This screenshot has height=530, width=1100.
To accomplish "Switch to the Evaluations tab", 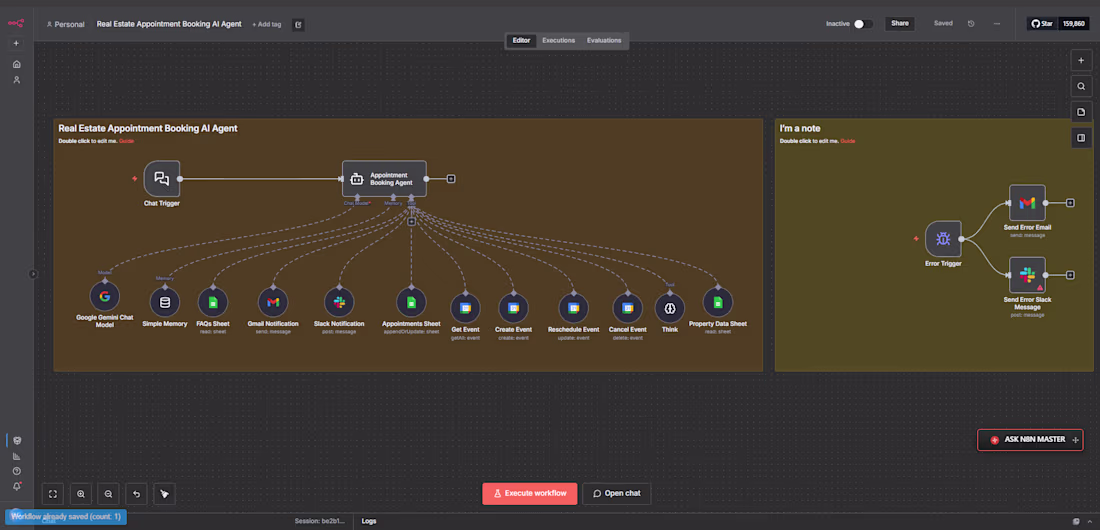I will click(604, 41).
